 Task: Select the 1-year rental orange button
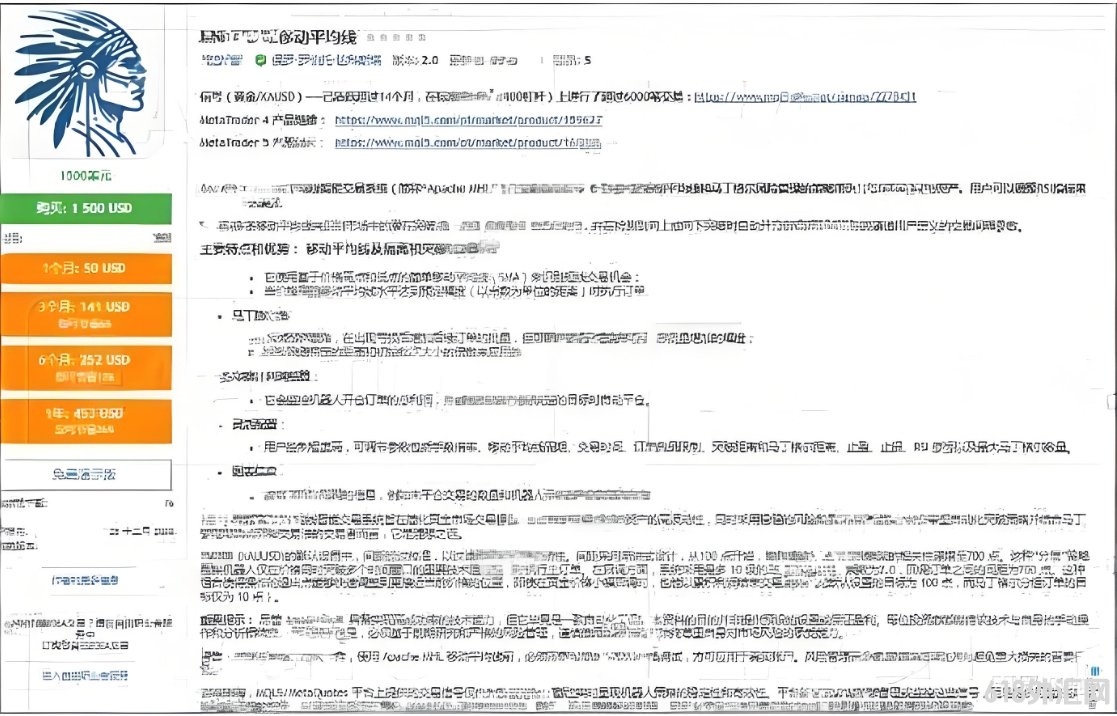click(x=85, y=420)
